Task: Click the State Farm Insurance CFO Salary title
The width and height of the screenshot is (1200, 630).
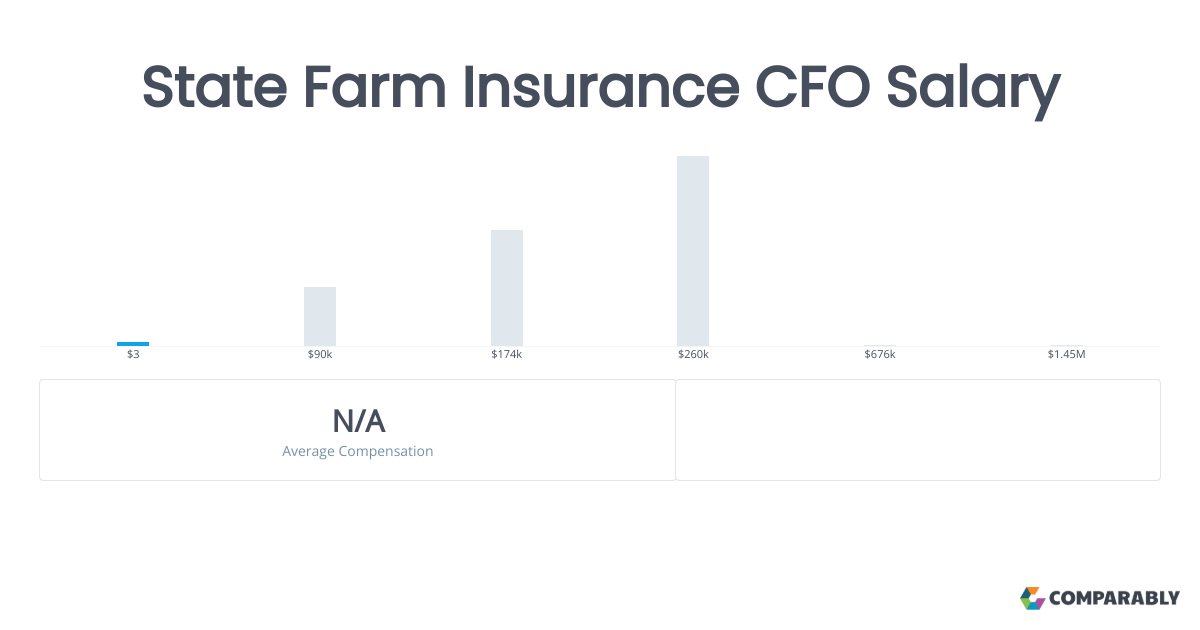Action: pos(600,87)
